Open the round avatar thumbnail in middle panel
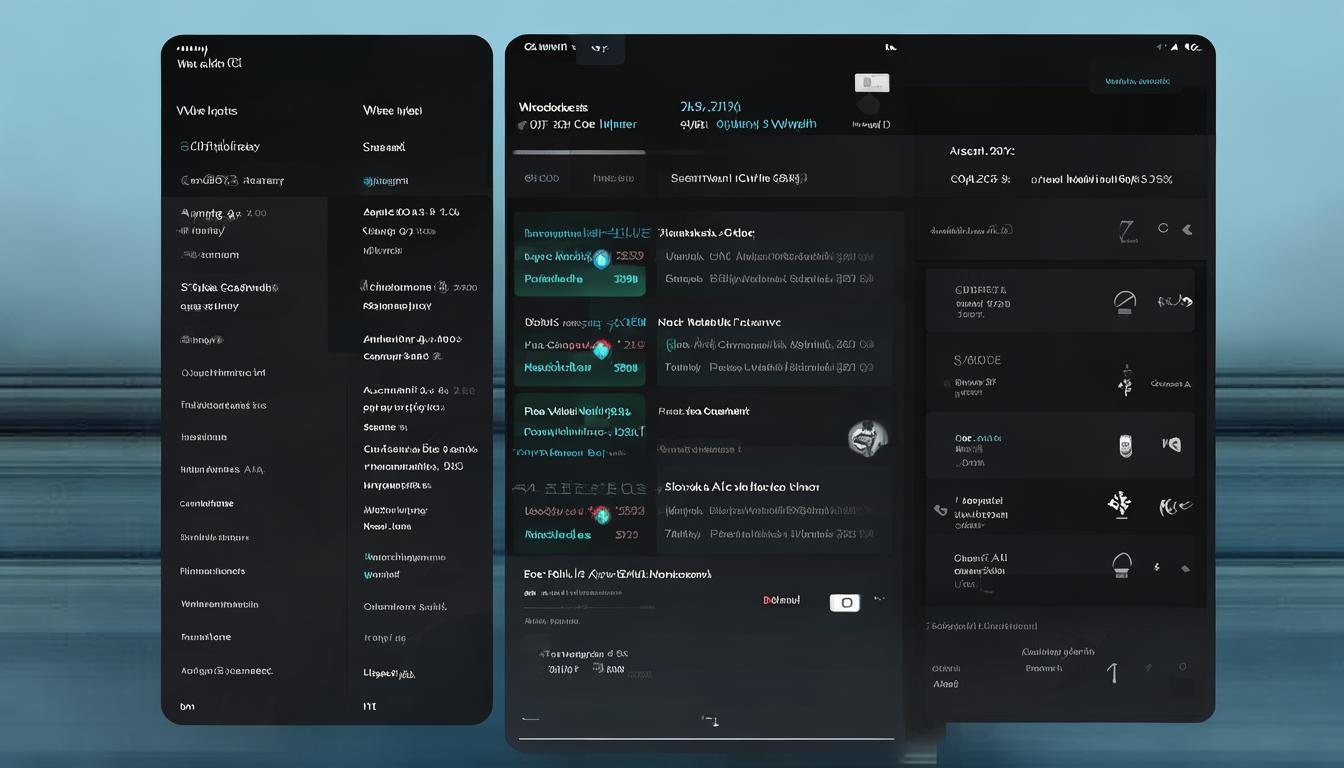 click(867, 437)
